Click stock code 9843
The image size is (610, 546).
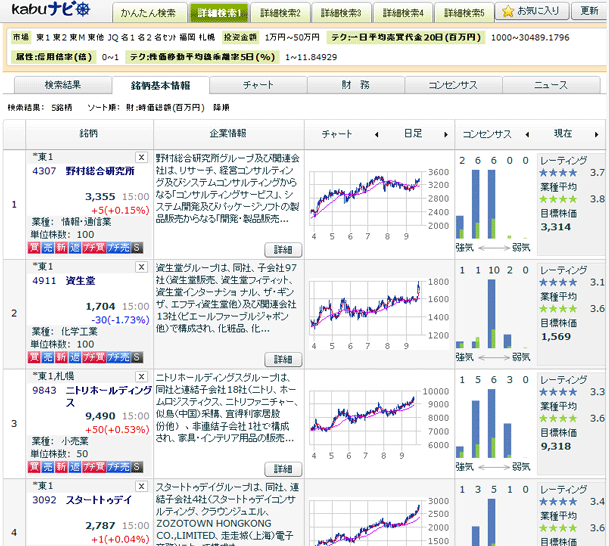(x=44, y=390)
